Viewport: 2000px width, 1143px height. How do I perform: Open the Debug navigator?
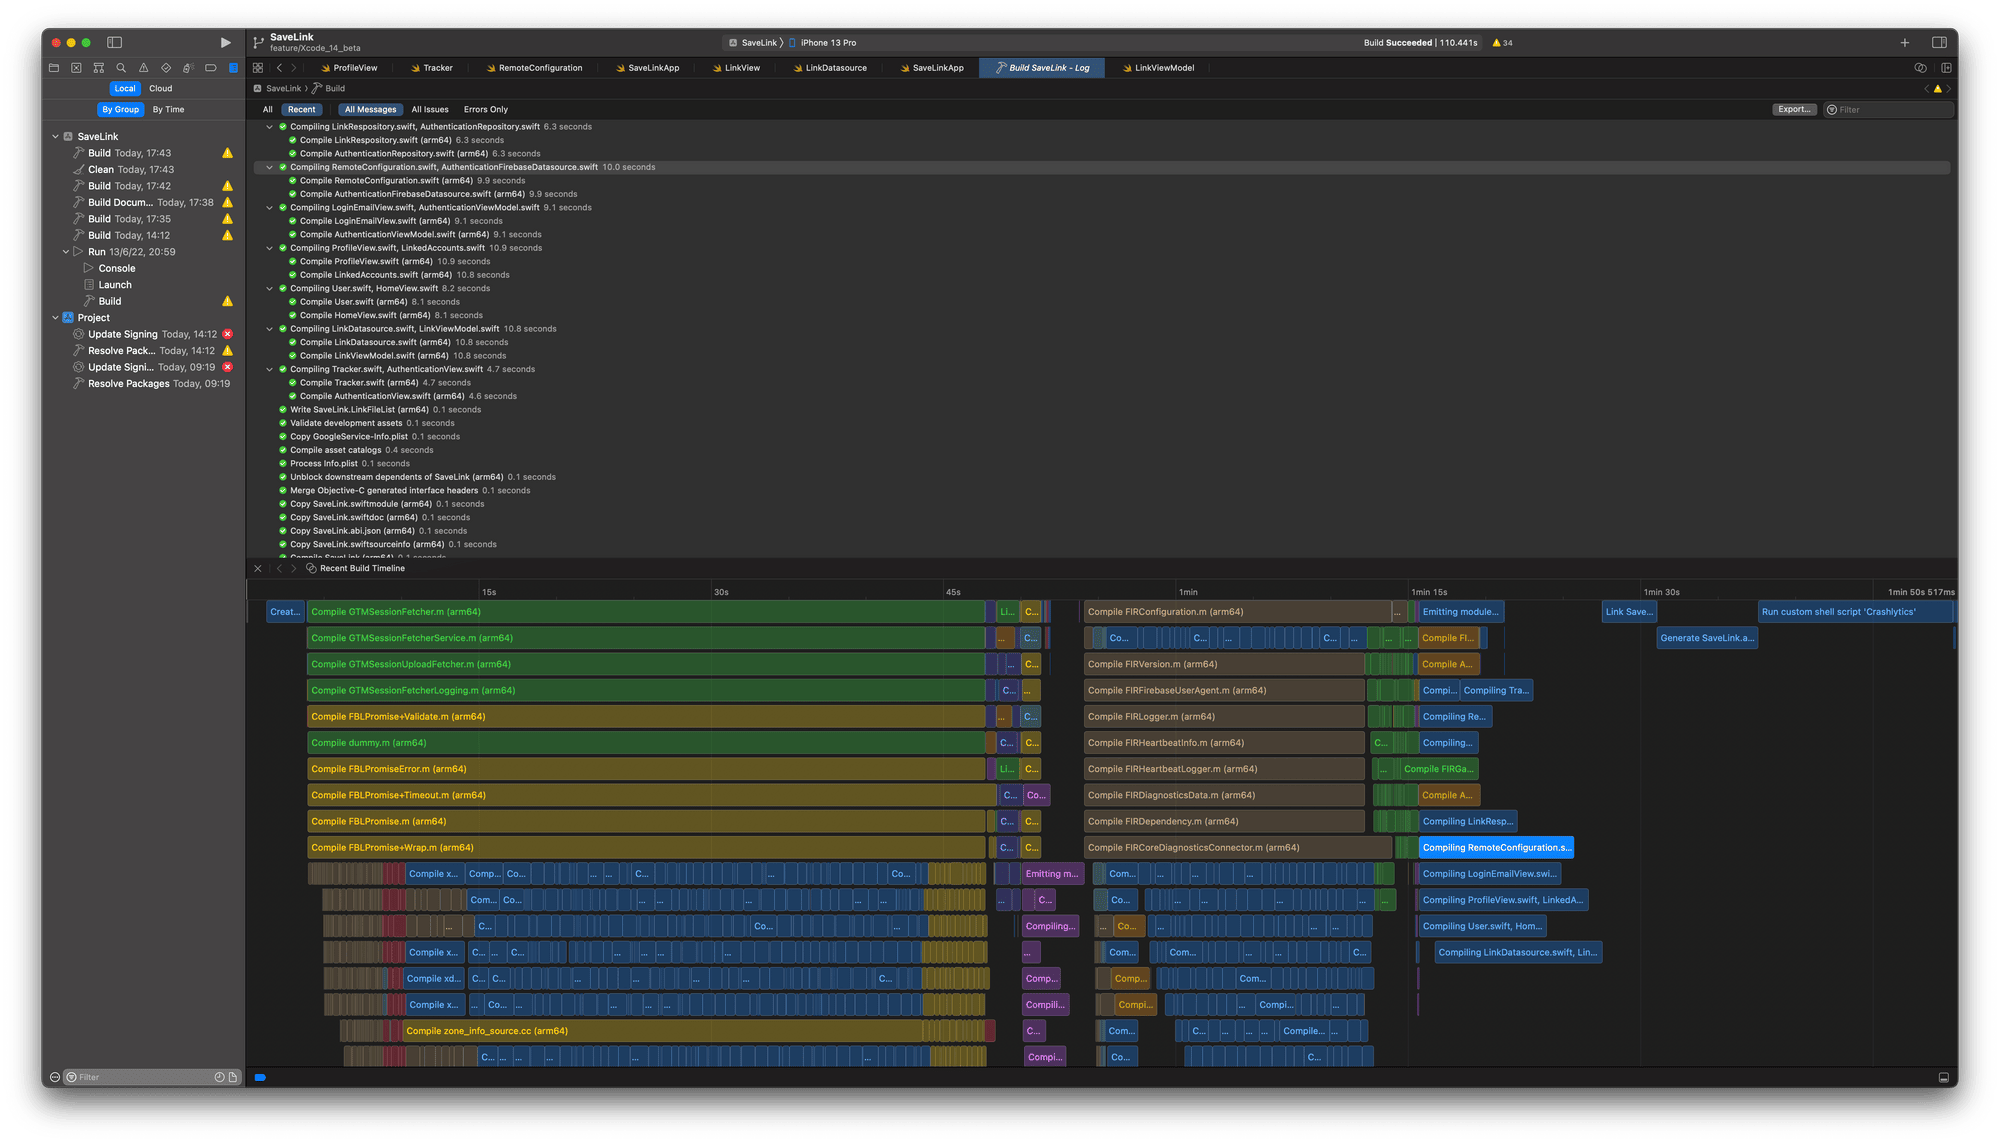pos(188,68)
